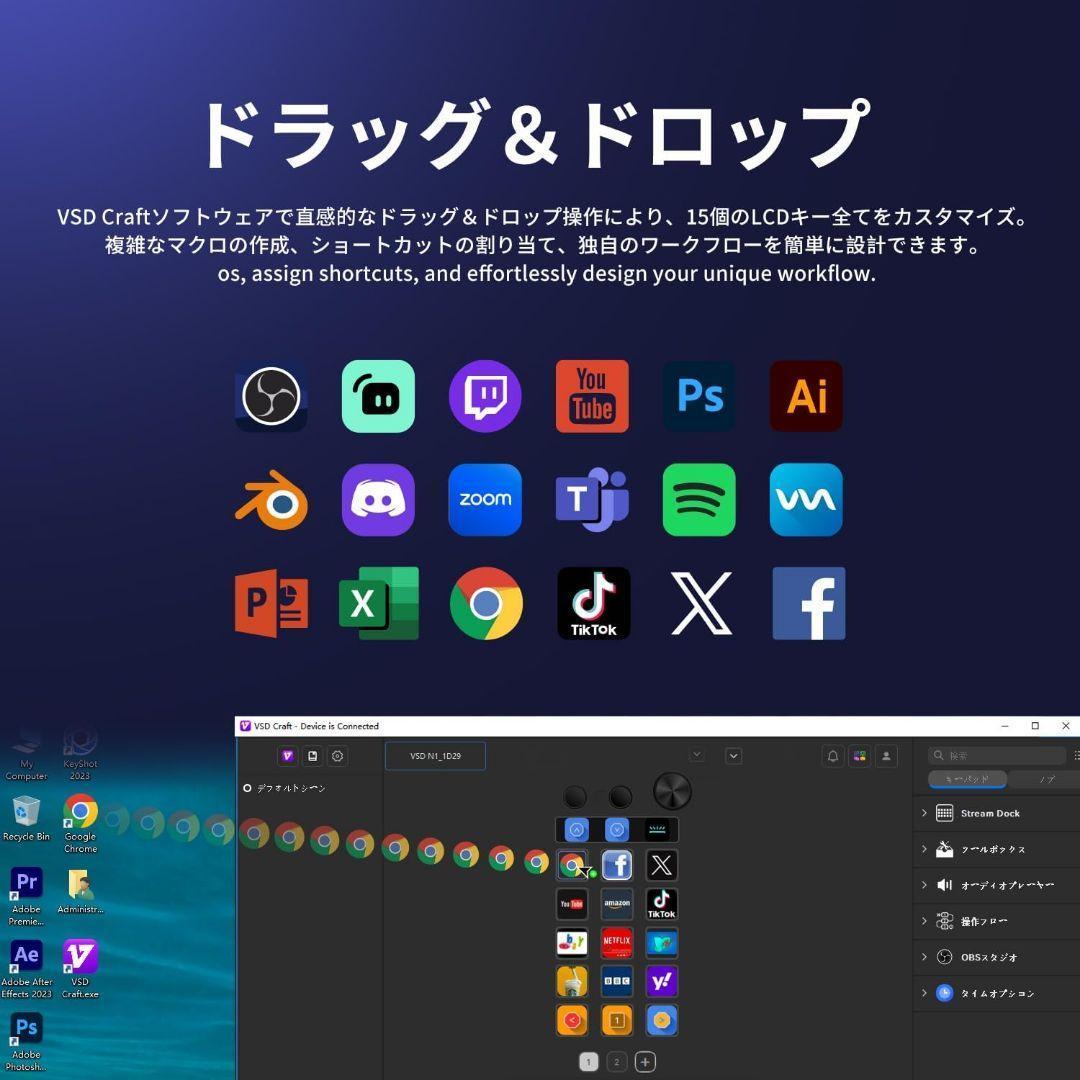The image size is (1080, 1080).
Task: Switch to the ノブ tab
Action: tap(1046, 779)
